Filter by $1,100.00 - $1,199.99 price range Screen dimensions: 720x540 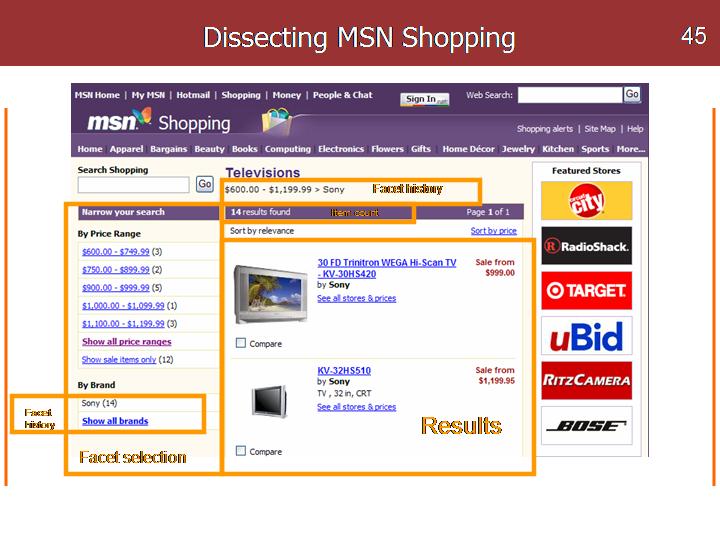pos(123,323)
